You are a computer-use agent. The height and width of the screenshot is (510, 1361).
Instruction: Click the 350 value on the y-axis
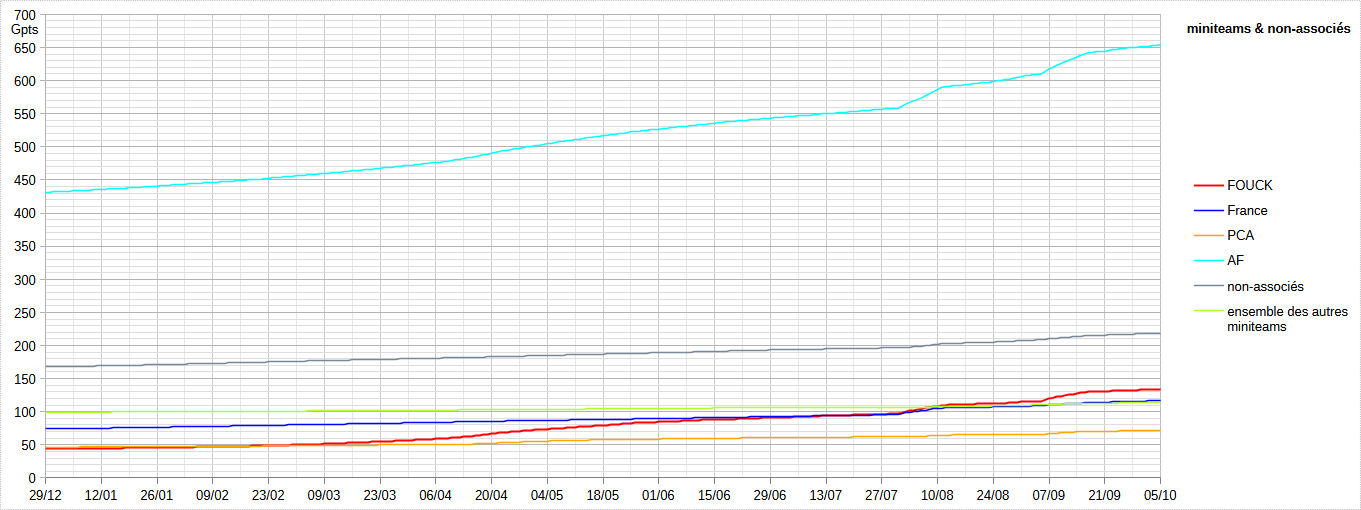pos(25,246)
